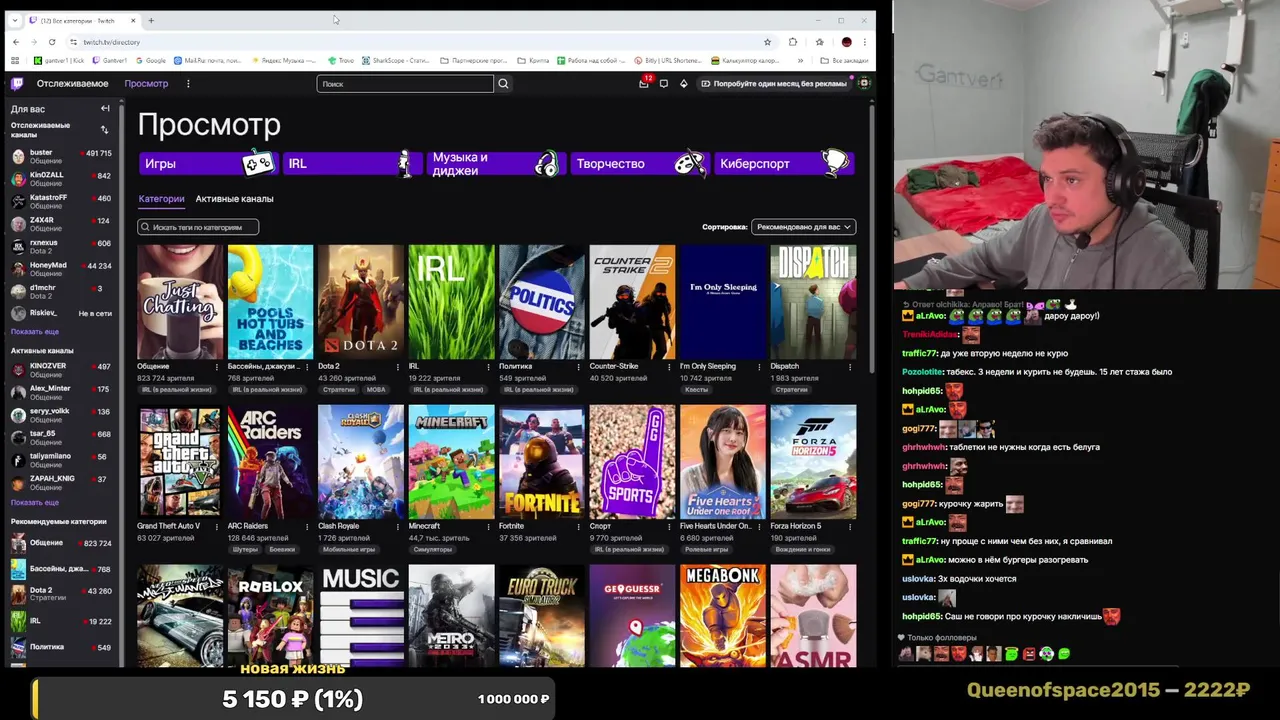
Task: Open the whispers chat bubble icon
Action: click(x=664, y=84)
